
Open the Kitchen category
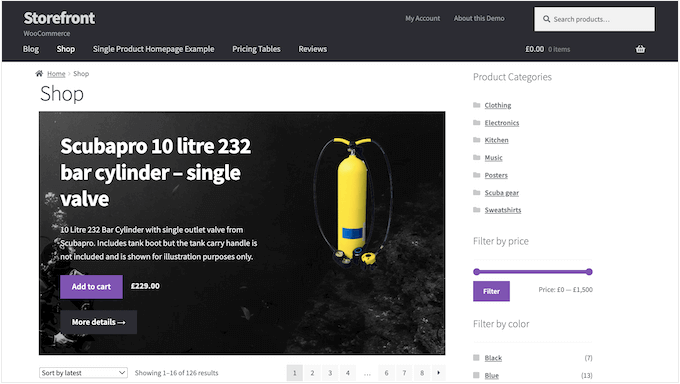coord(497,140)
